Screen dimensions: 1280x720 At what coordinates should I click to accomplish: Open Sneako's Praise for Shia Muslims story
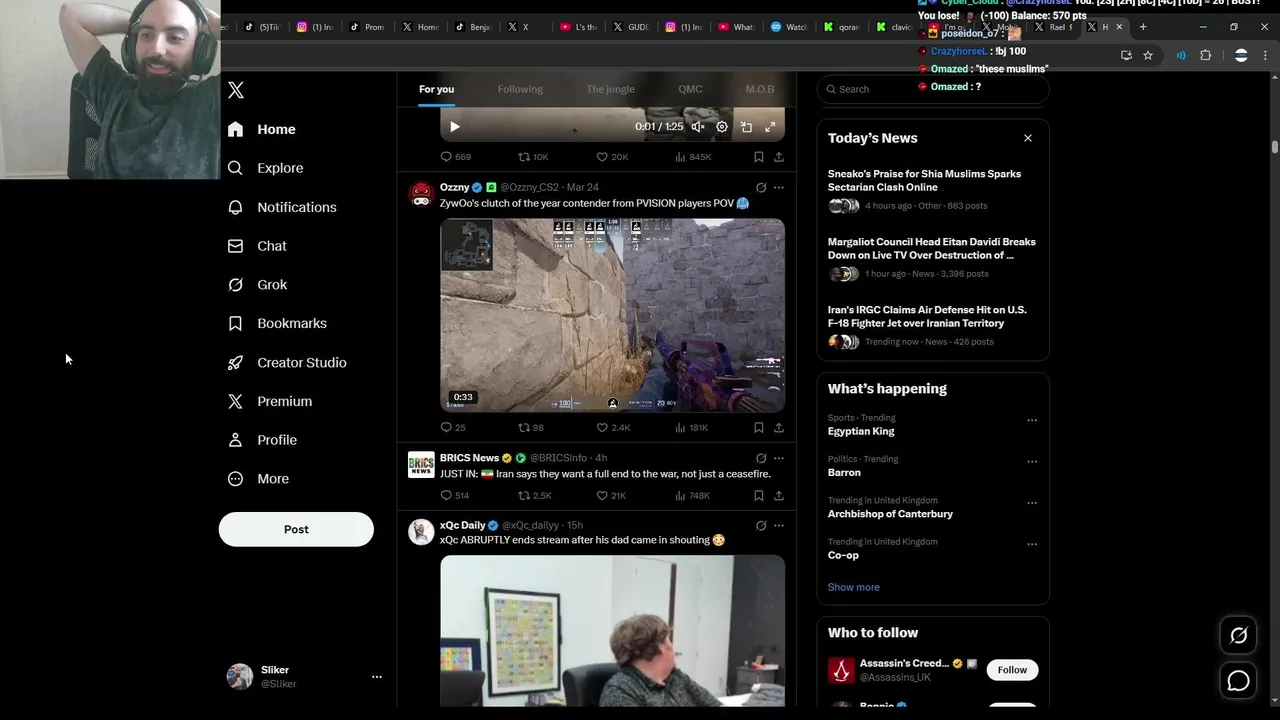click(x=924, y=180)
